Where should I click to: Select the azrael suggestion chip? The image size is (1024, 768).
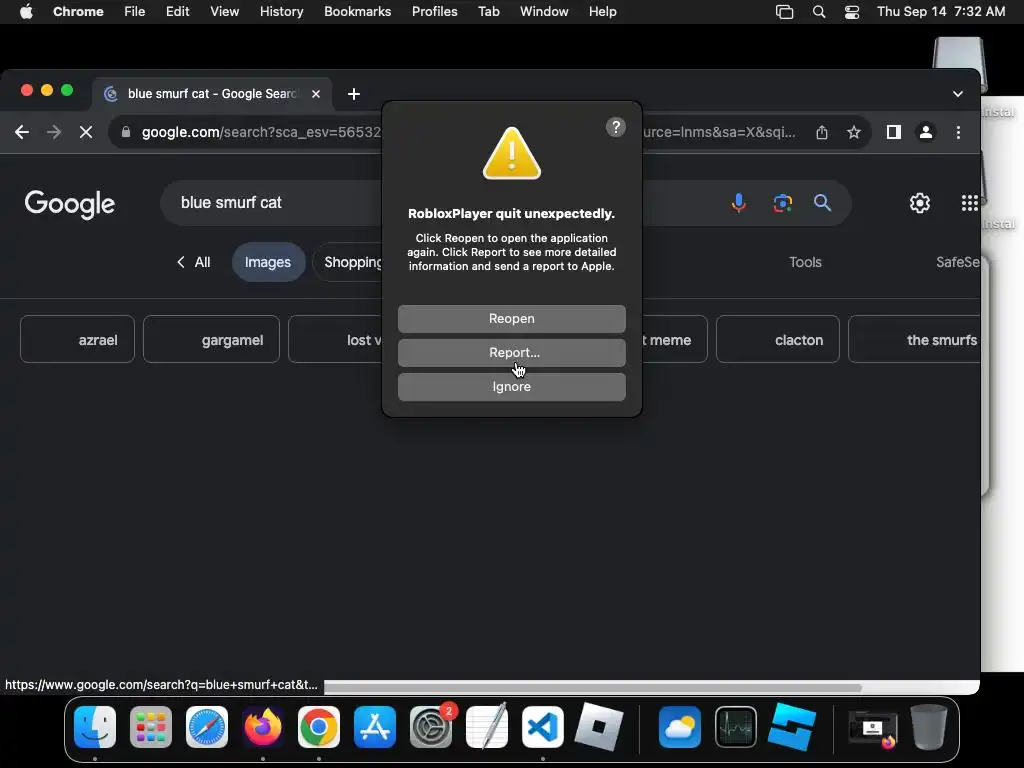point(77,340)
